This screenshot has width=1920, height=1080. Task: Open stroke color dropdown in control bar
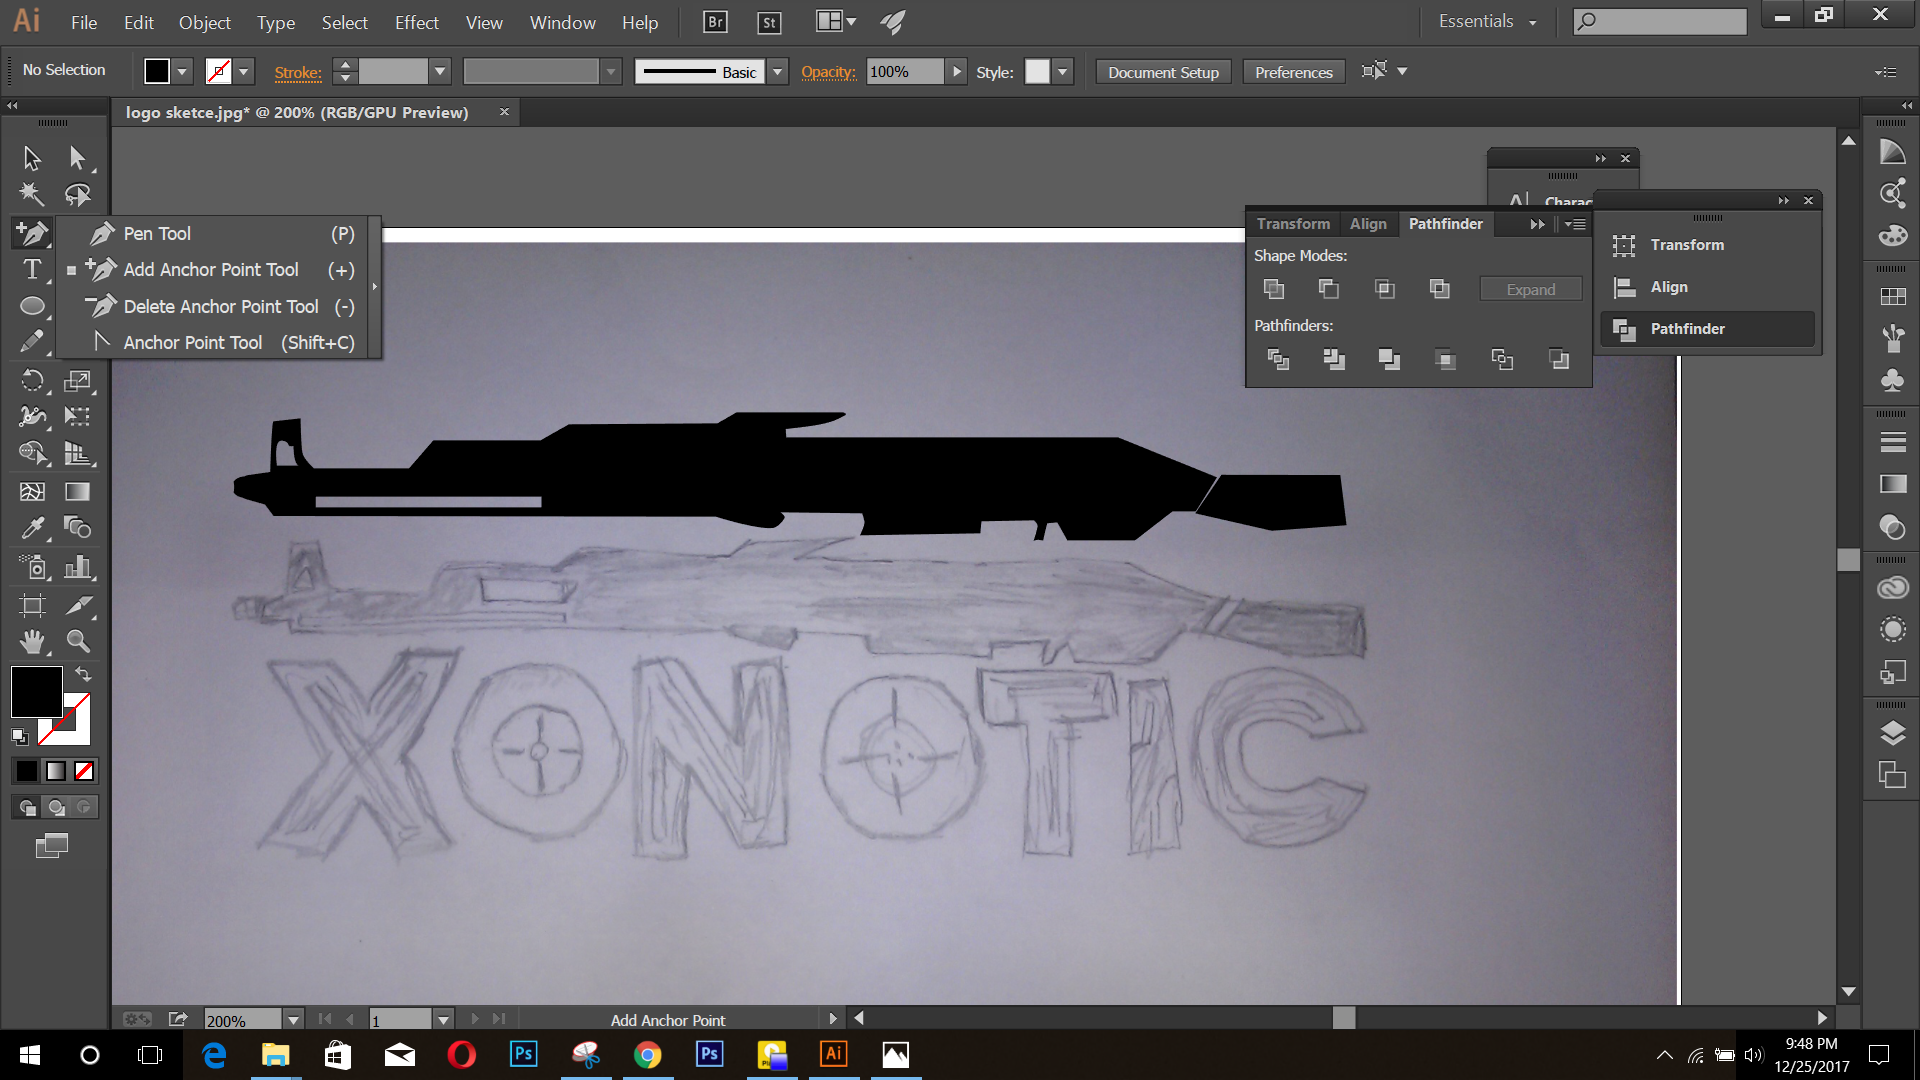coord(243,71)
